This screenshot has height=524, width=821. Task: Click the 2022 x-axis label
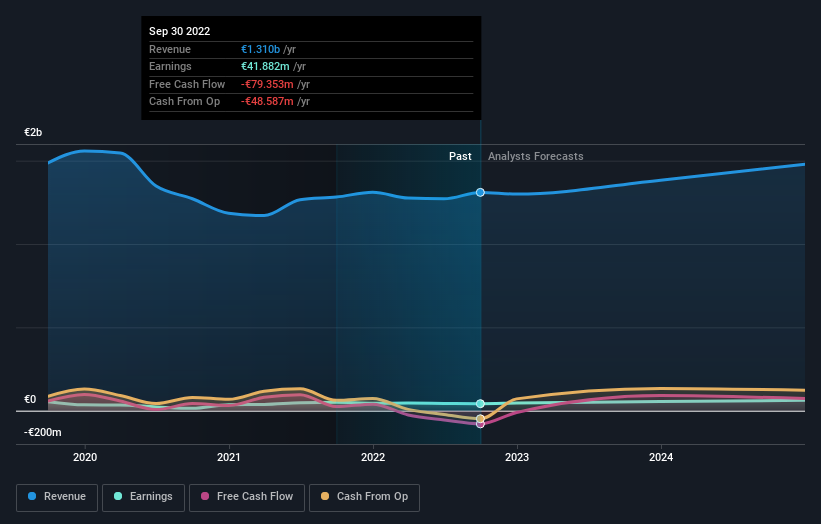373,457
